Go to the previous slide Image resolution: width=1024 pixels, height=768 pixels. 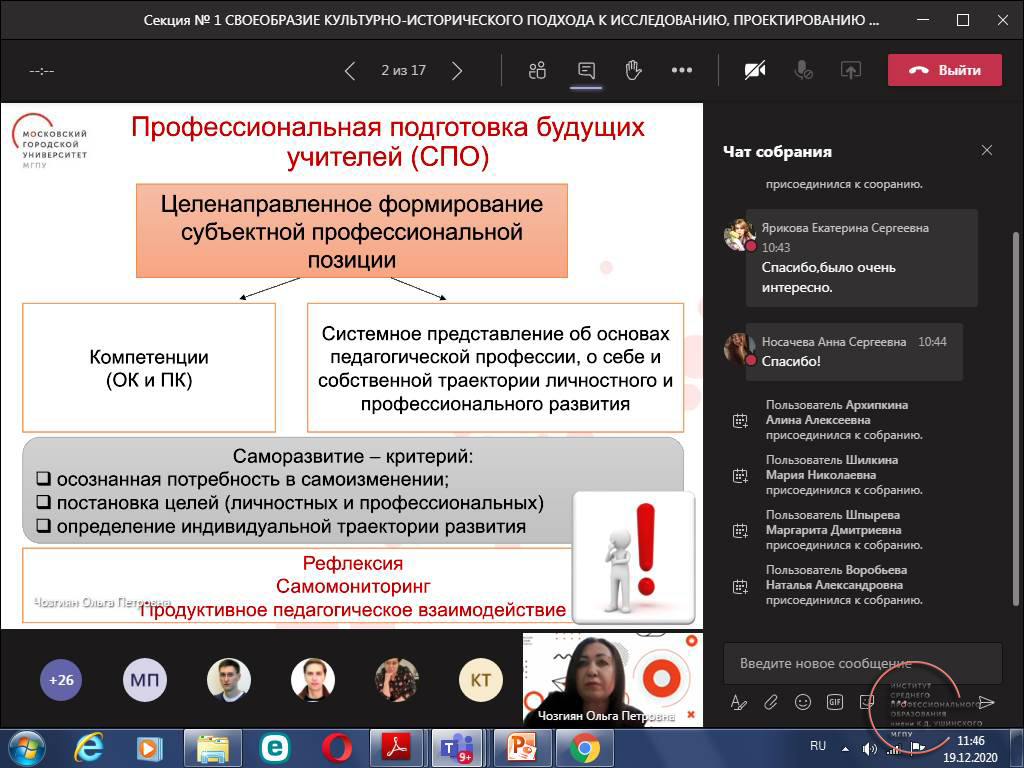coord(350,70)
